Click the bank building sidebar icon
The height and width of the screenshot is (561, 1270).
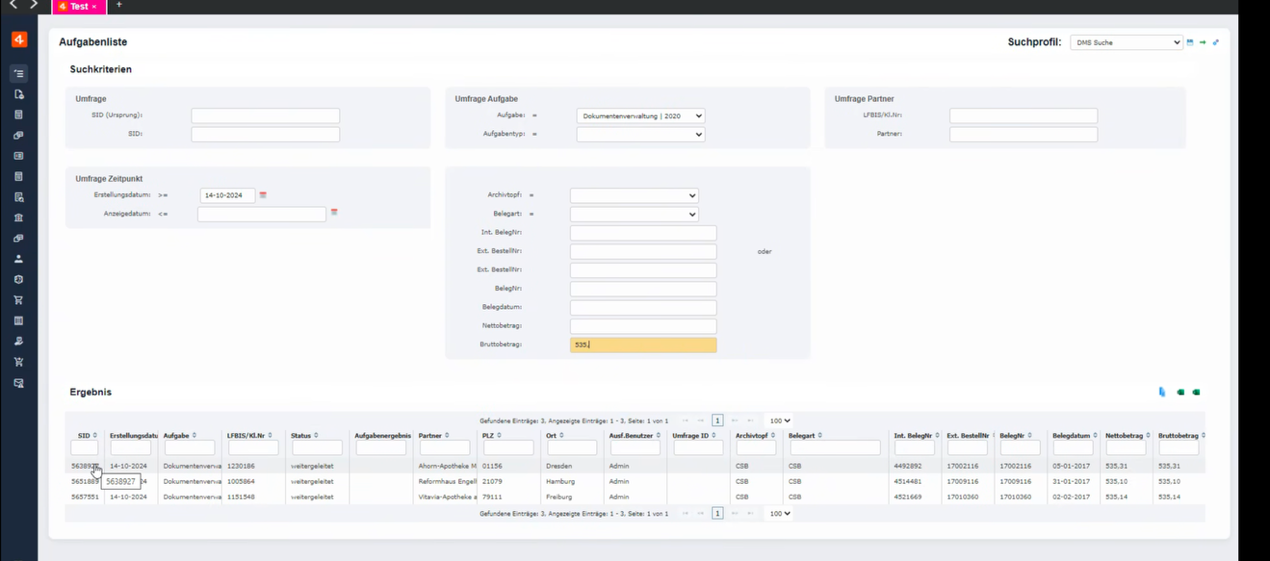19,218
